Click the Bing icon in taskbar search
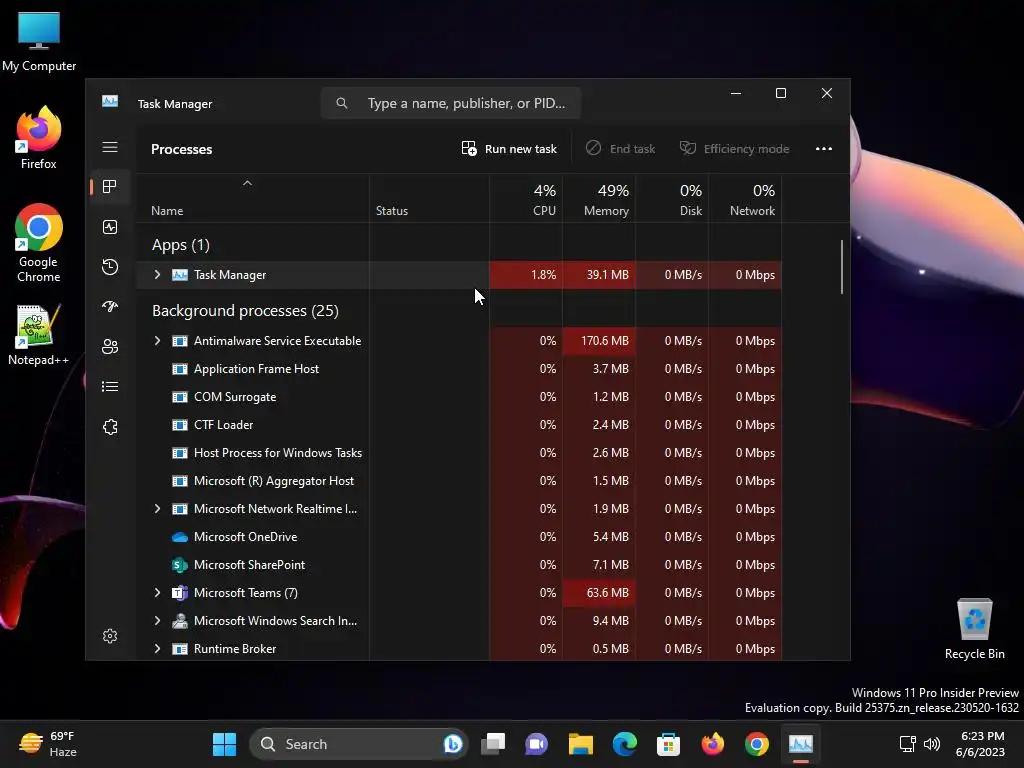Viewport: 1024px width, 768px height. (453, 744)
